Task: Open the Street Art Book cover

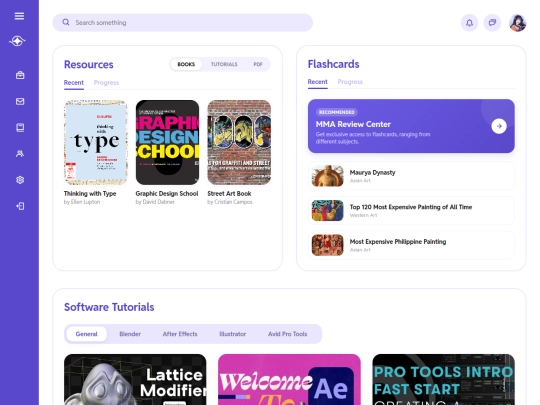Action: (239, 143)
